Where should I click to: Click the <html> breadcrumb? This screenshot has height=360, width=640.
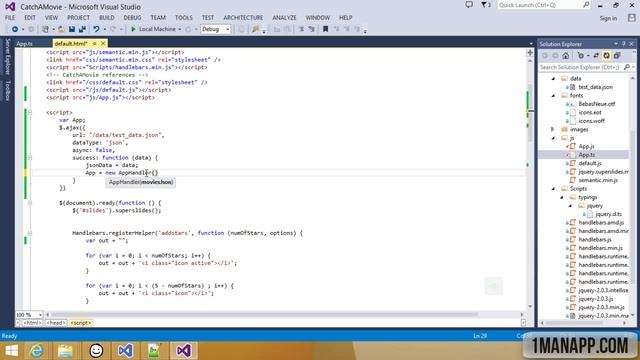pos(32,323)
